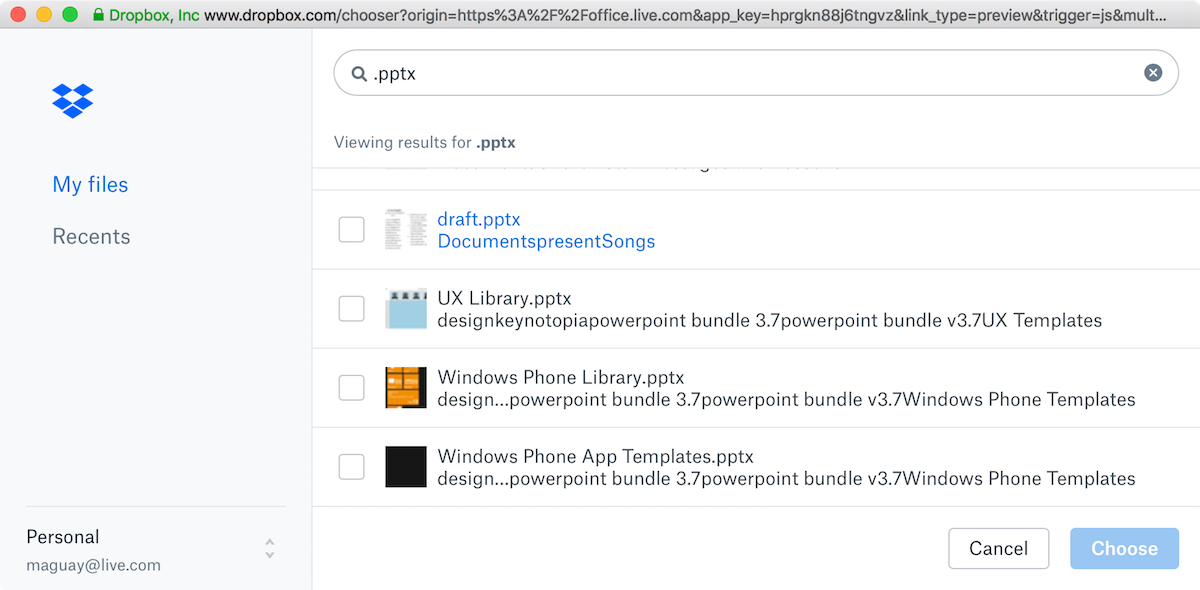Expand the Personal account switcher arrows
This screenshot has width=1200, height=590.
tap(270, 549)
